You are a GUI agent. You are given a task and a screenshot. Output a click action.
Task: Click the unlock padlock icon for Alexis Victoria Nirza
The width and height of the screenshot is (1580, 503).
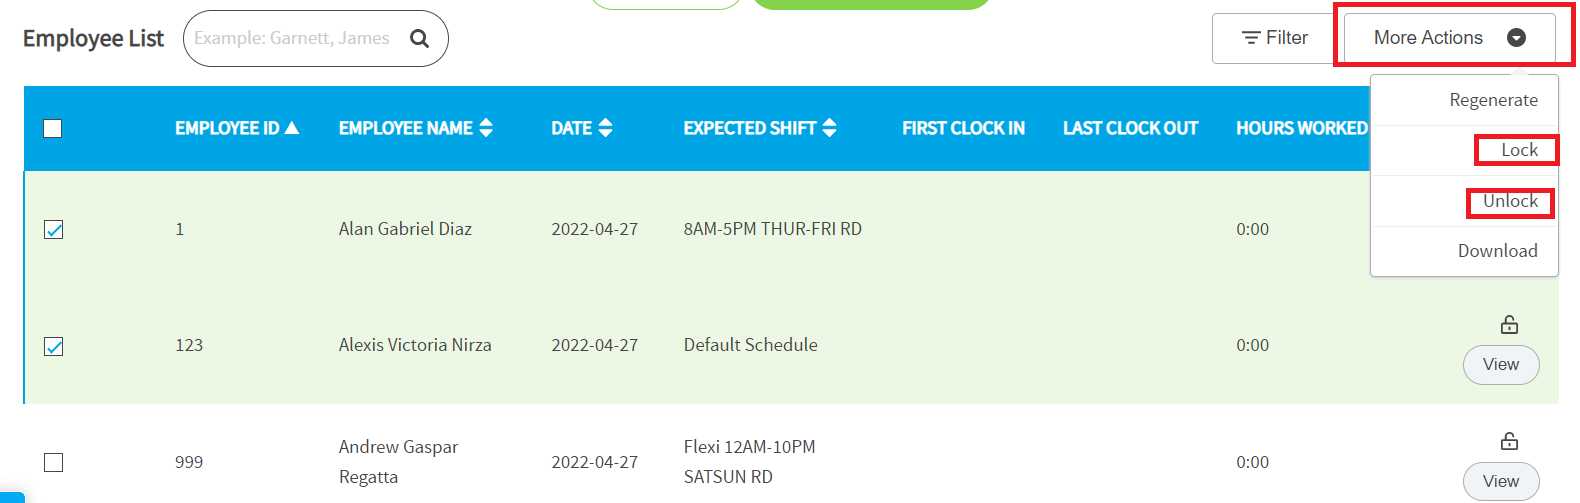tap(1509, 324)
